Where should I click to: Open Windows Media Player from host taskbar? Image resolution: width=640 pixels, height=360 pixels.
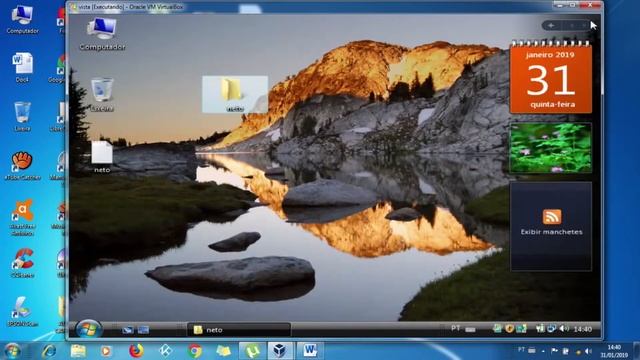point(107,351)
